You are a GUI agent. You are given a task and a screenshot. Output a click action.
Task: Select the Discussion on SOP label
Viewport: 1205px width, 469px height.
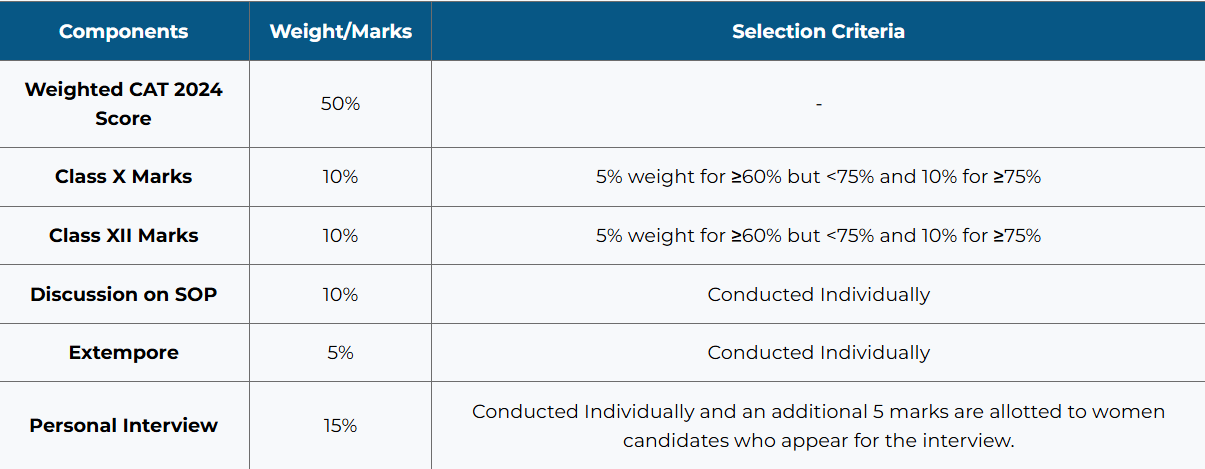pos(123,295)
